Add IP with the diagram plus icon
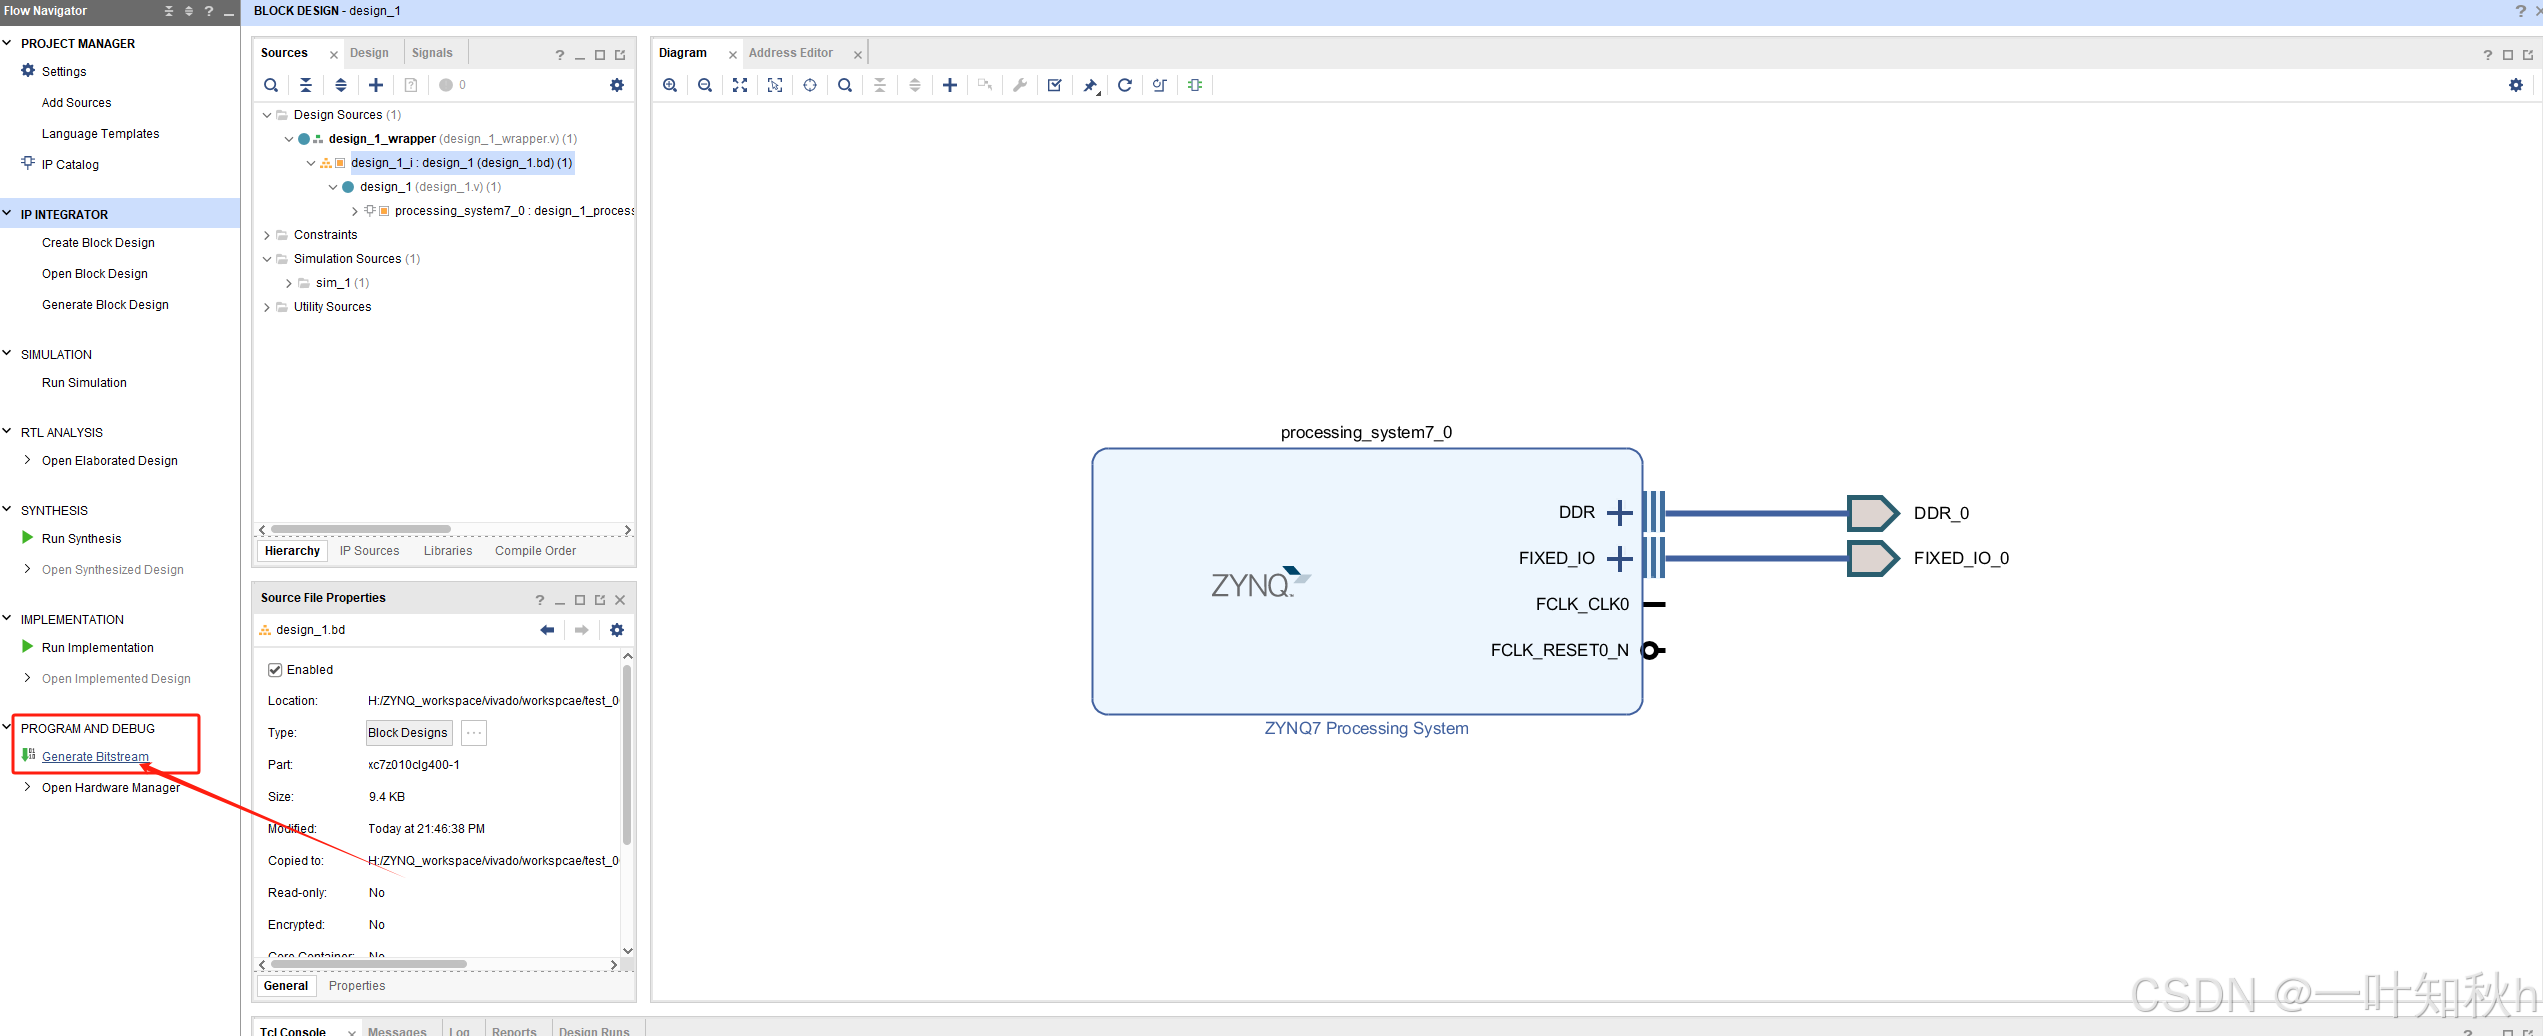 [950, 85]
